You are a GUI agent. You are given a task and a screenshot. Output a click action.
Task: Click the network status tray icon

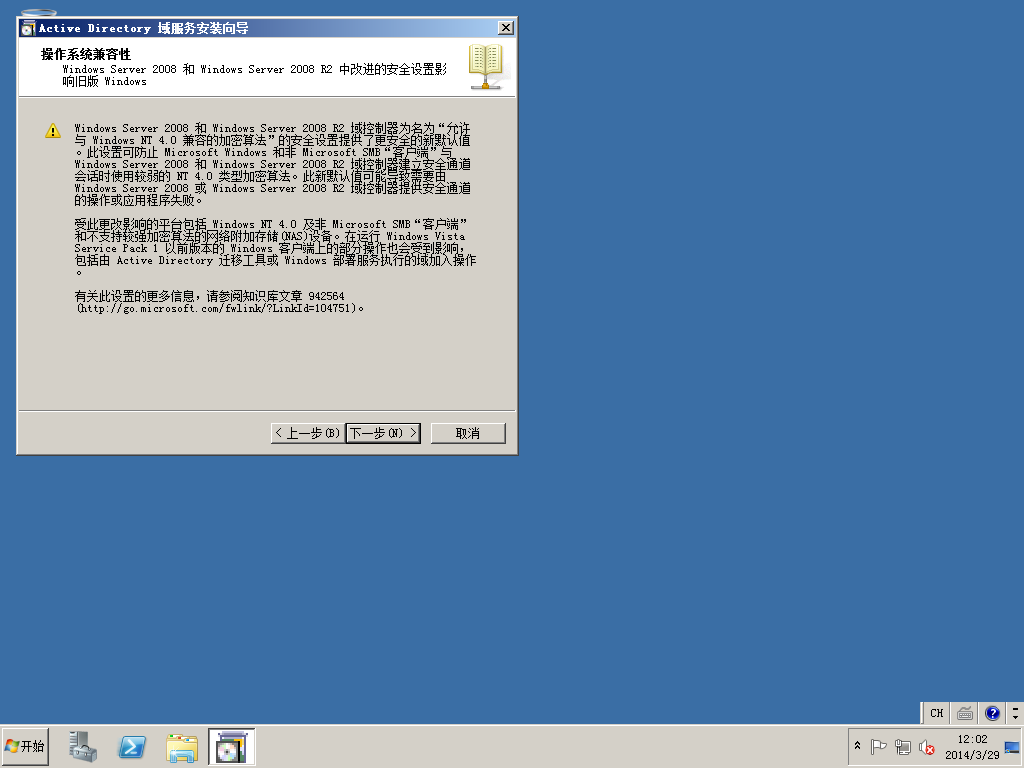[903, 746]
